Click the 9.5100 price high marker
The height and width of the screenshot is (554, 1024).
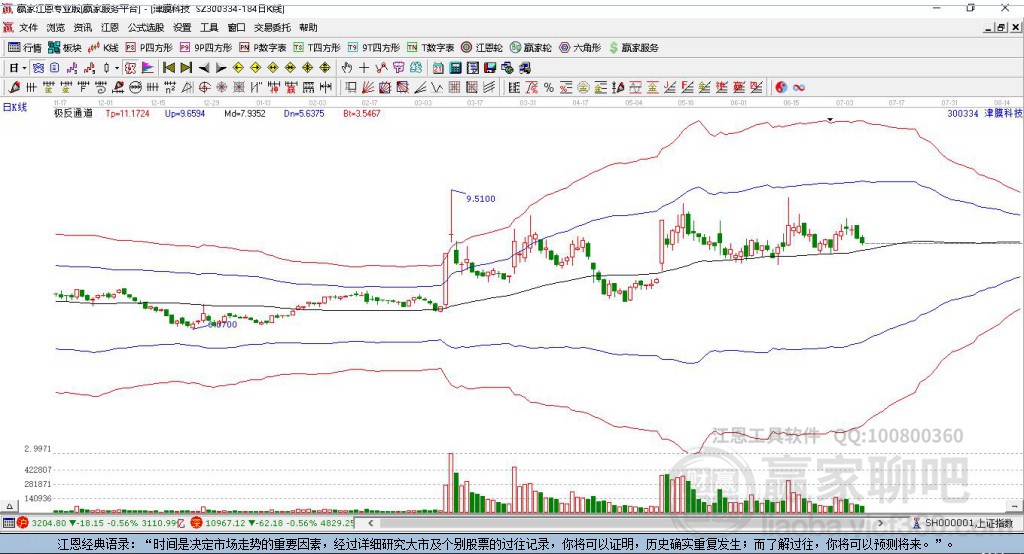[481, 199]
